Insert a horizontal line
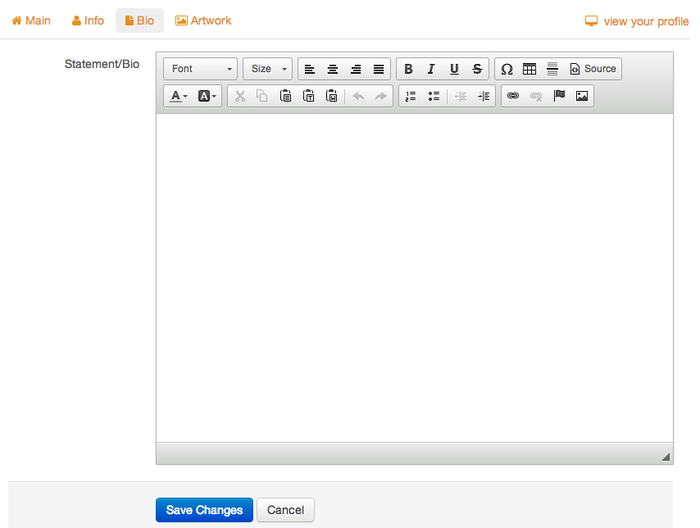Screen dimensions: 700x528 [552, 69]
